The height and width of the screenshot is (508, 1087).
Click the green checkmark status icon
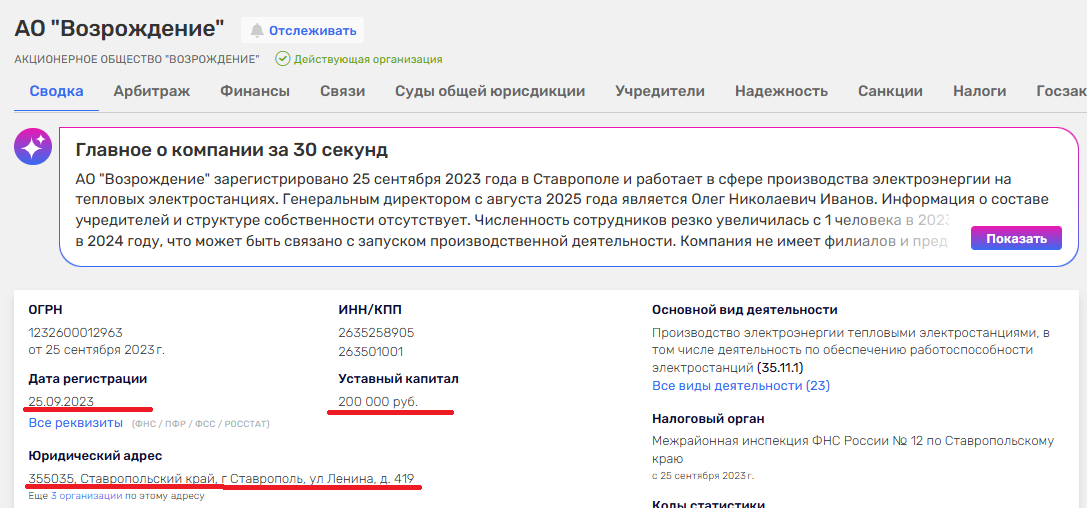coord(282,59)
